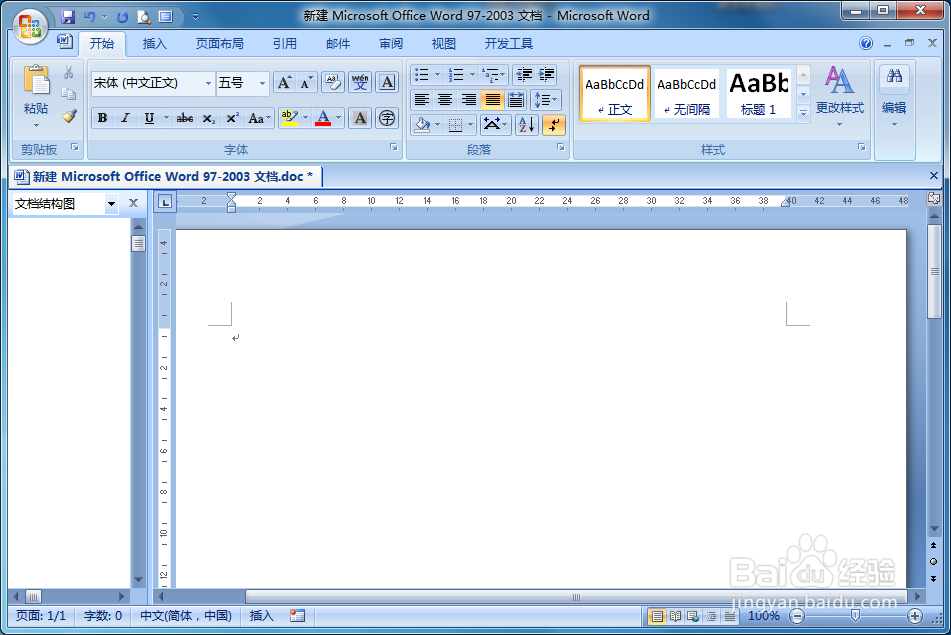The width and height of the screenshot is (951, 635).
Task: Click the 字数: 0 status bar item
Action: point(102,616)
